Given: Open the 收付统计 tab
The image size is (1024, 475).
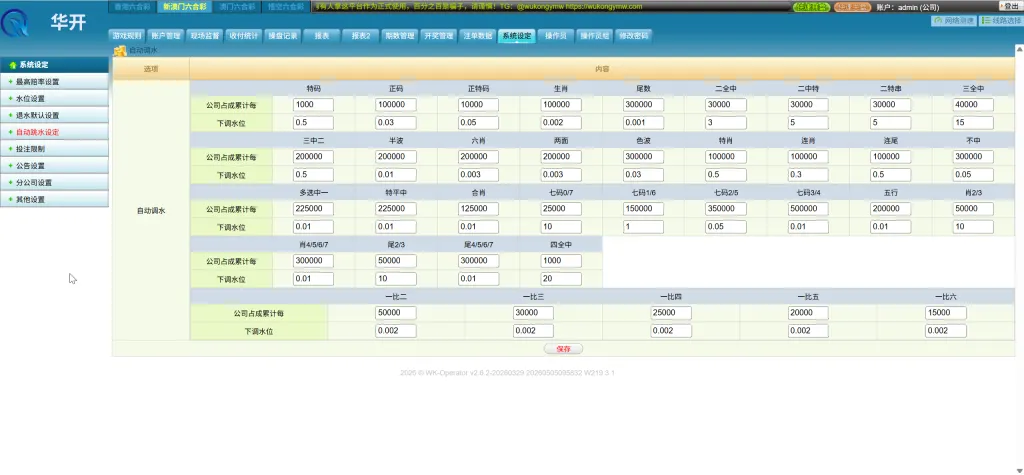Looking at the screenshot, I should pos(243,37).
